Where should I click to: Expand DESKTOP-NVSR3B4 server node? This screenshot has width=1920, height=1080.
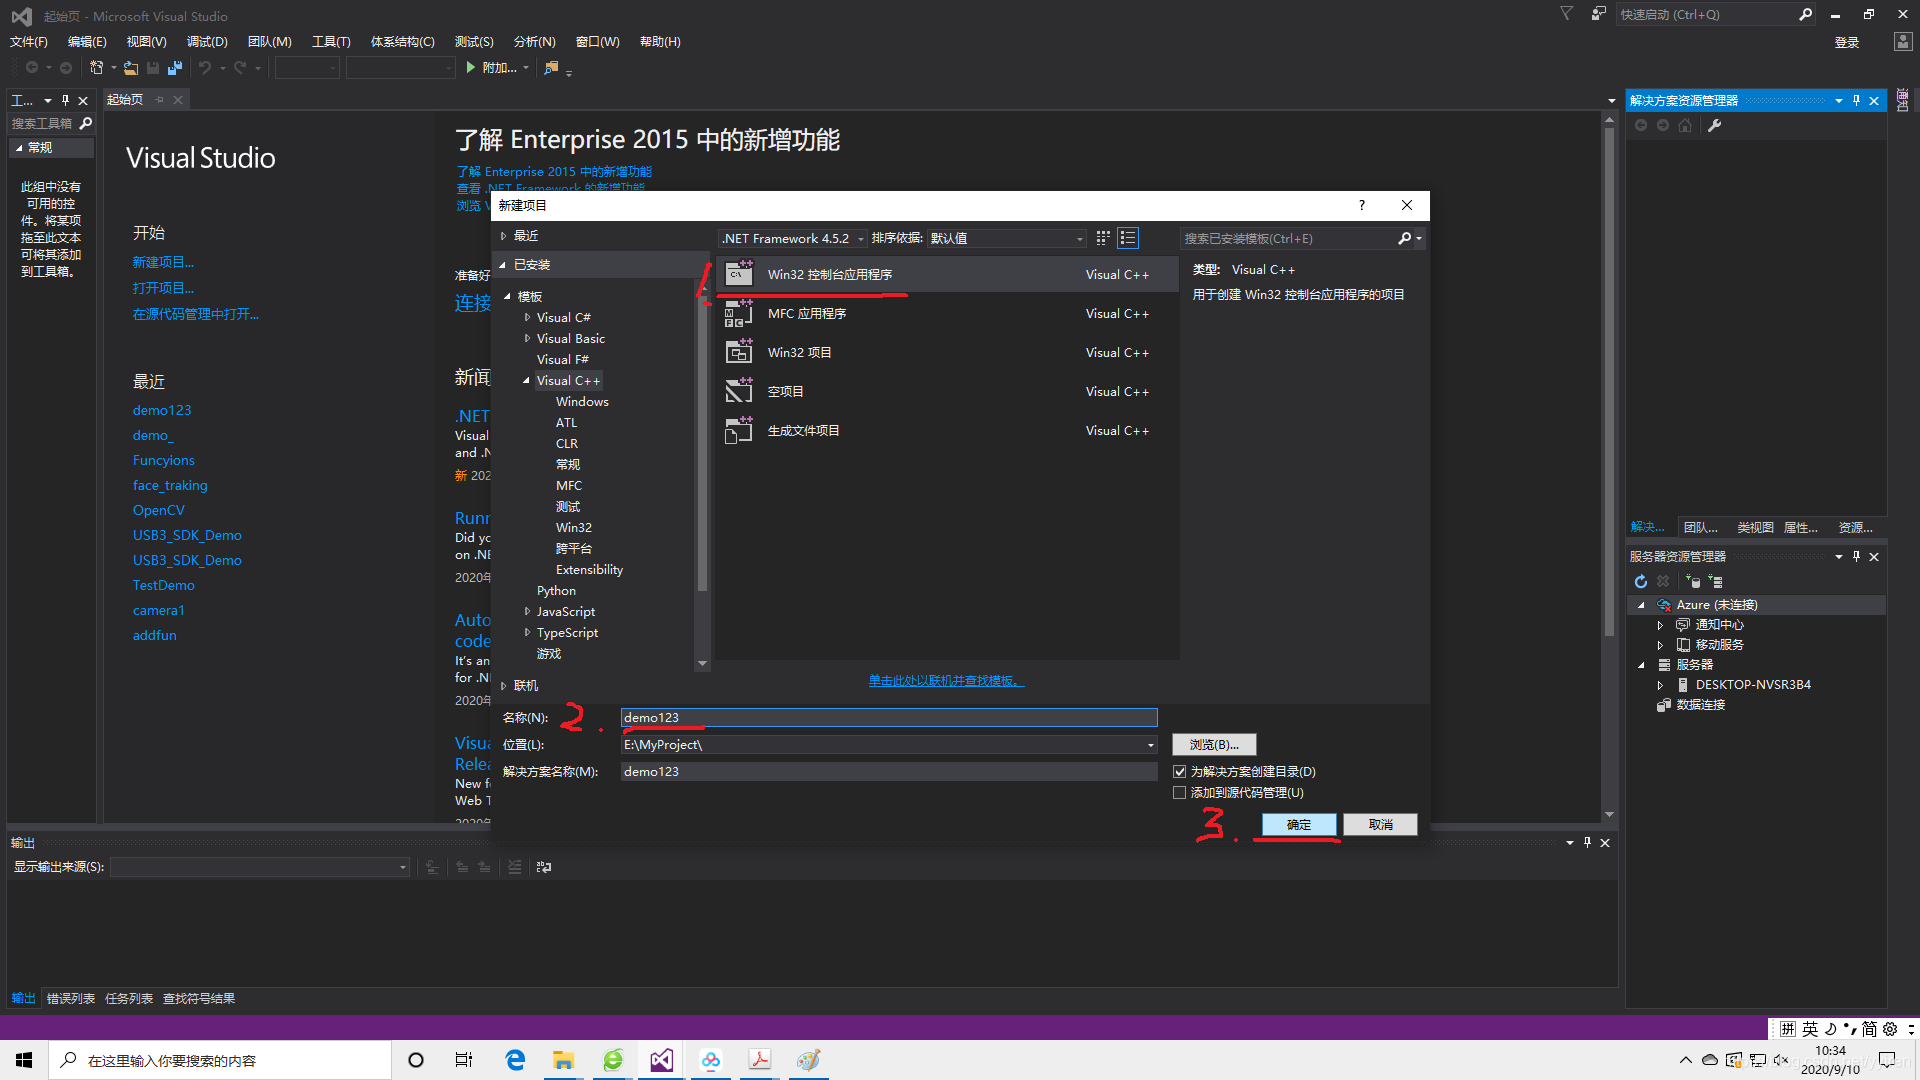[x=1660, y=685]
